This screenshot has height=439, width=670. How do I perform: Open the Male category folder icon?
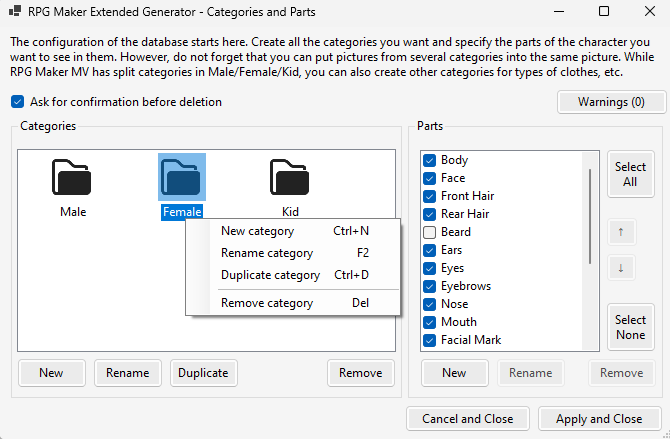click(72, 177)
